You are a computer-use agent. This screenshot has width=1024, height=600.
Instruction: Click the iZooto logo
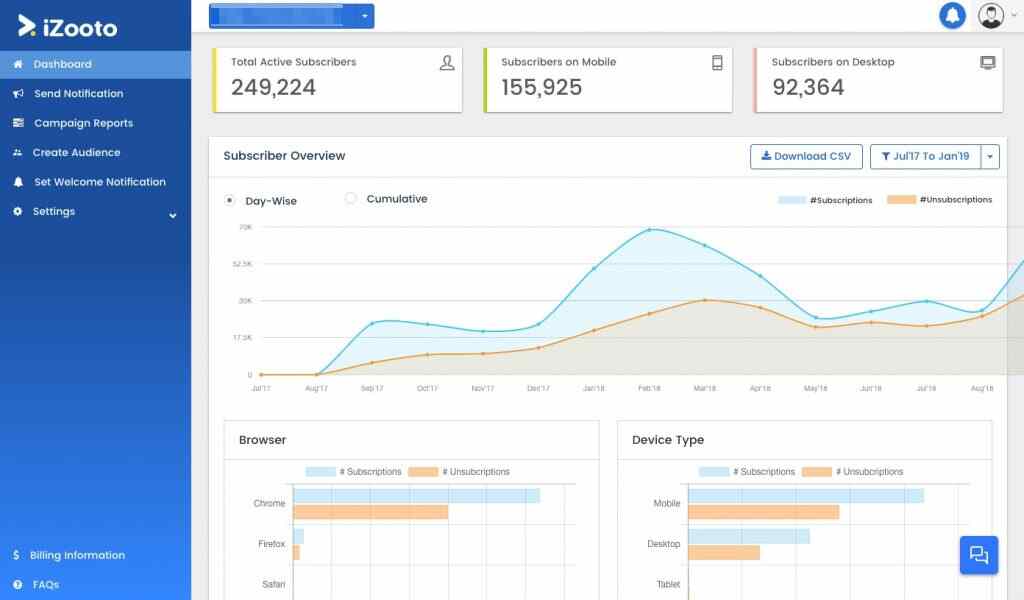coord(68,26)
